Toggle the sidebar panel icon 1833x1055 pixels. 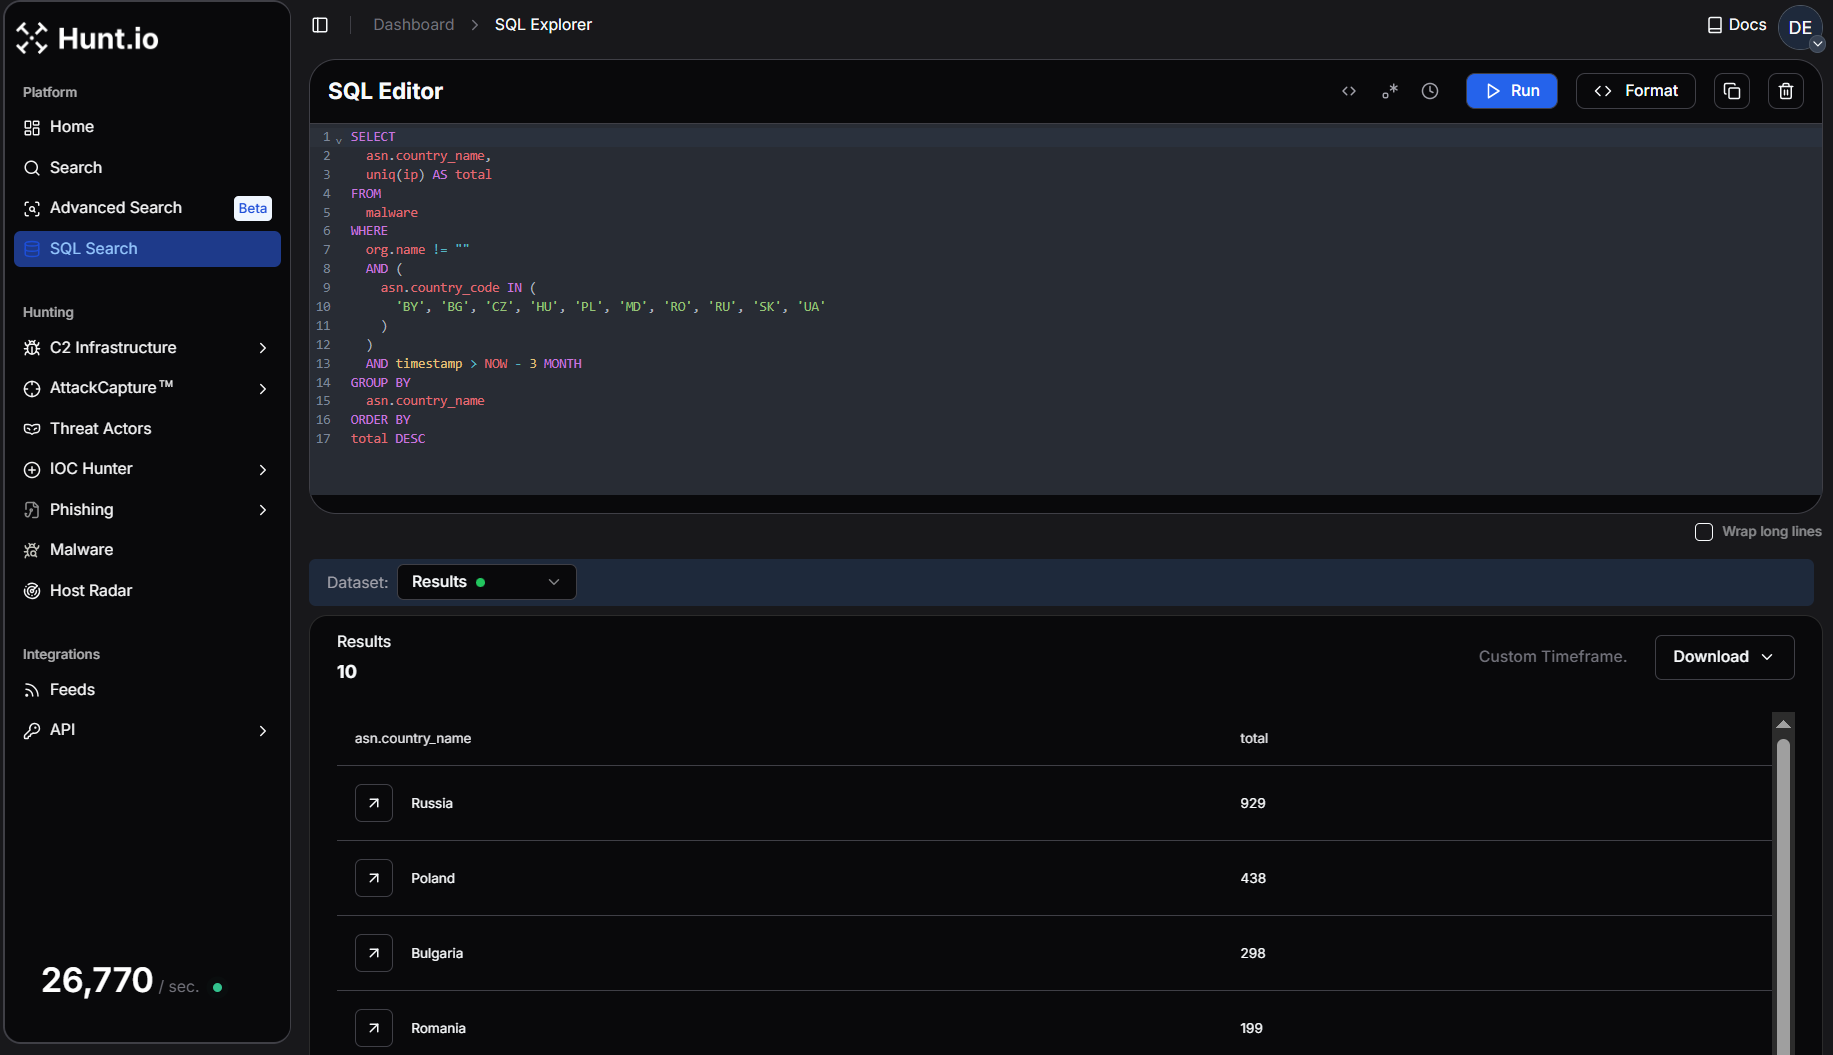tap(320, 25)
